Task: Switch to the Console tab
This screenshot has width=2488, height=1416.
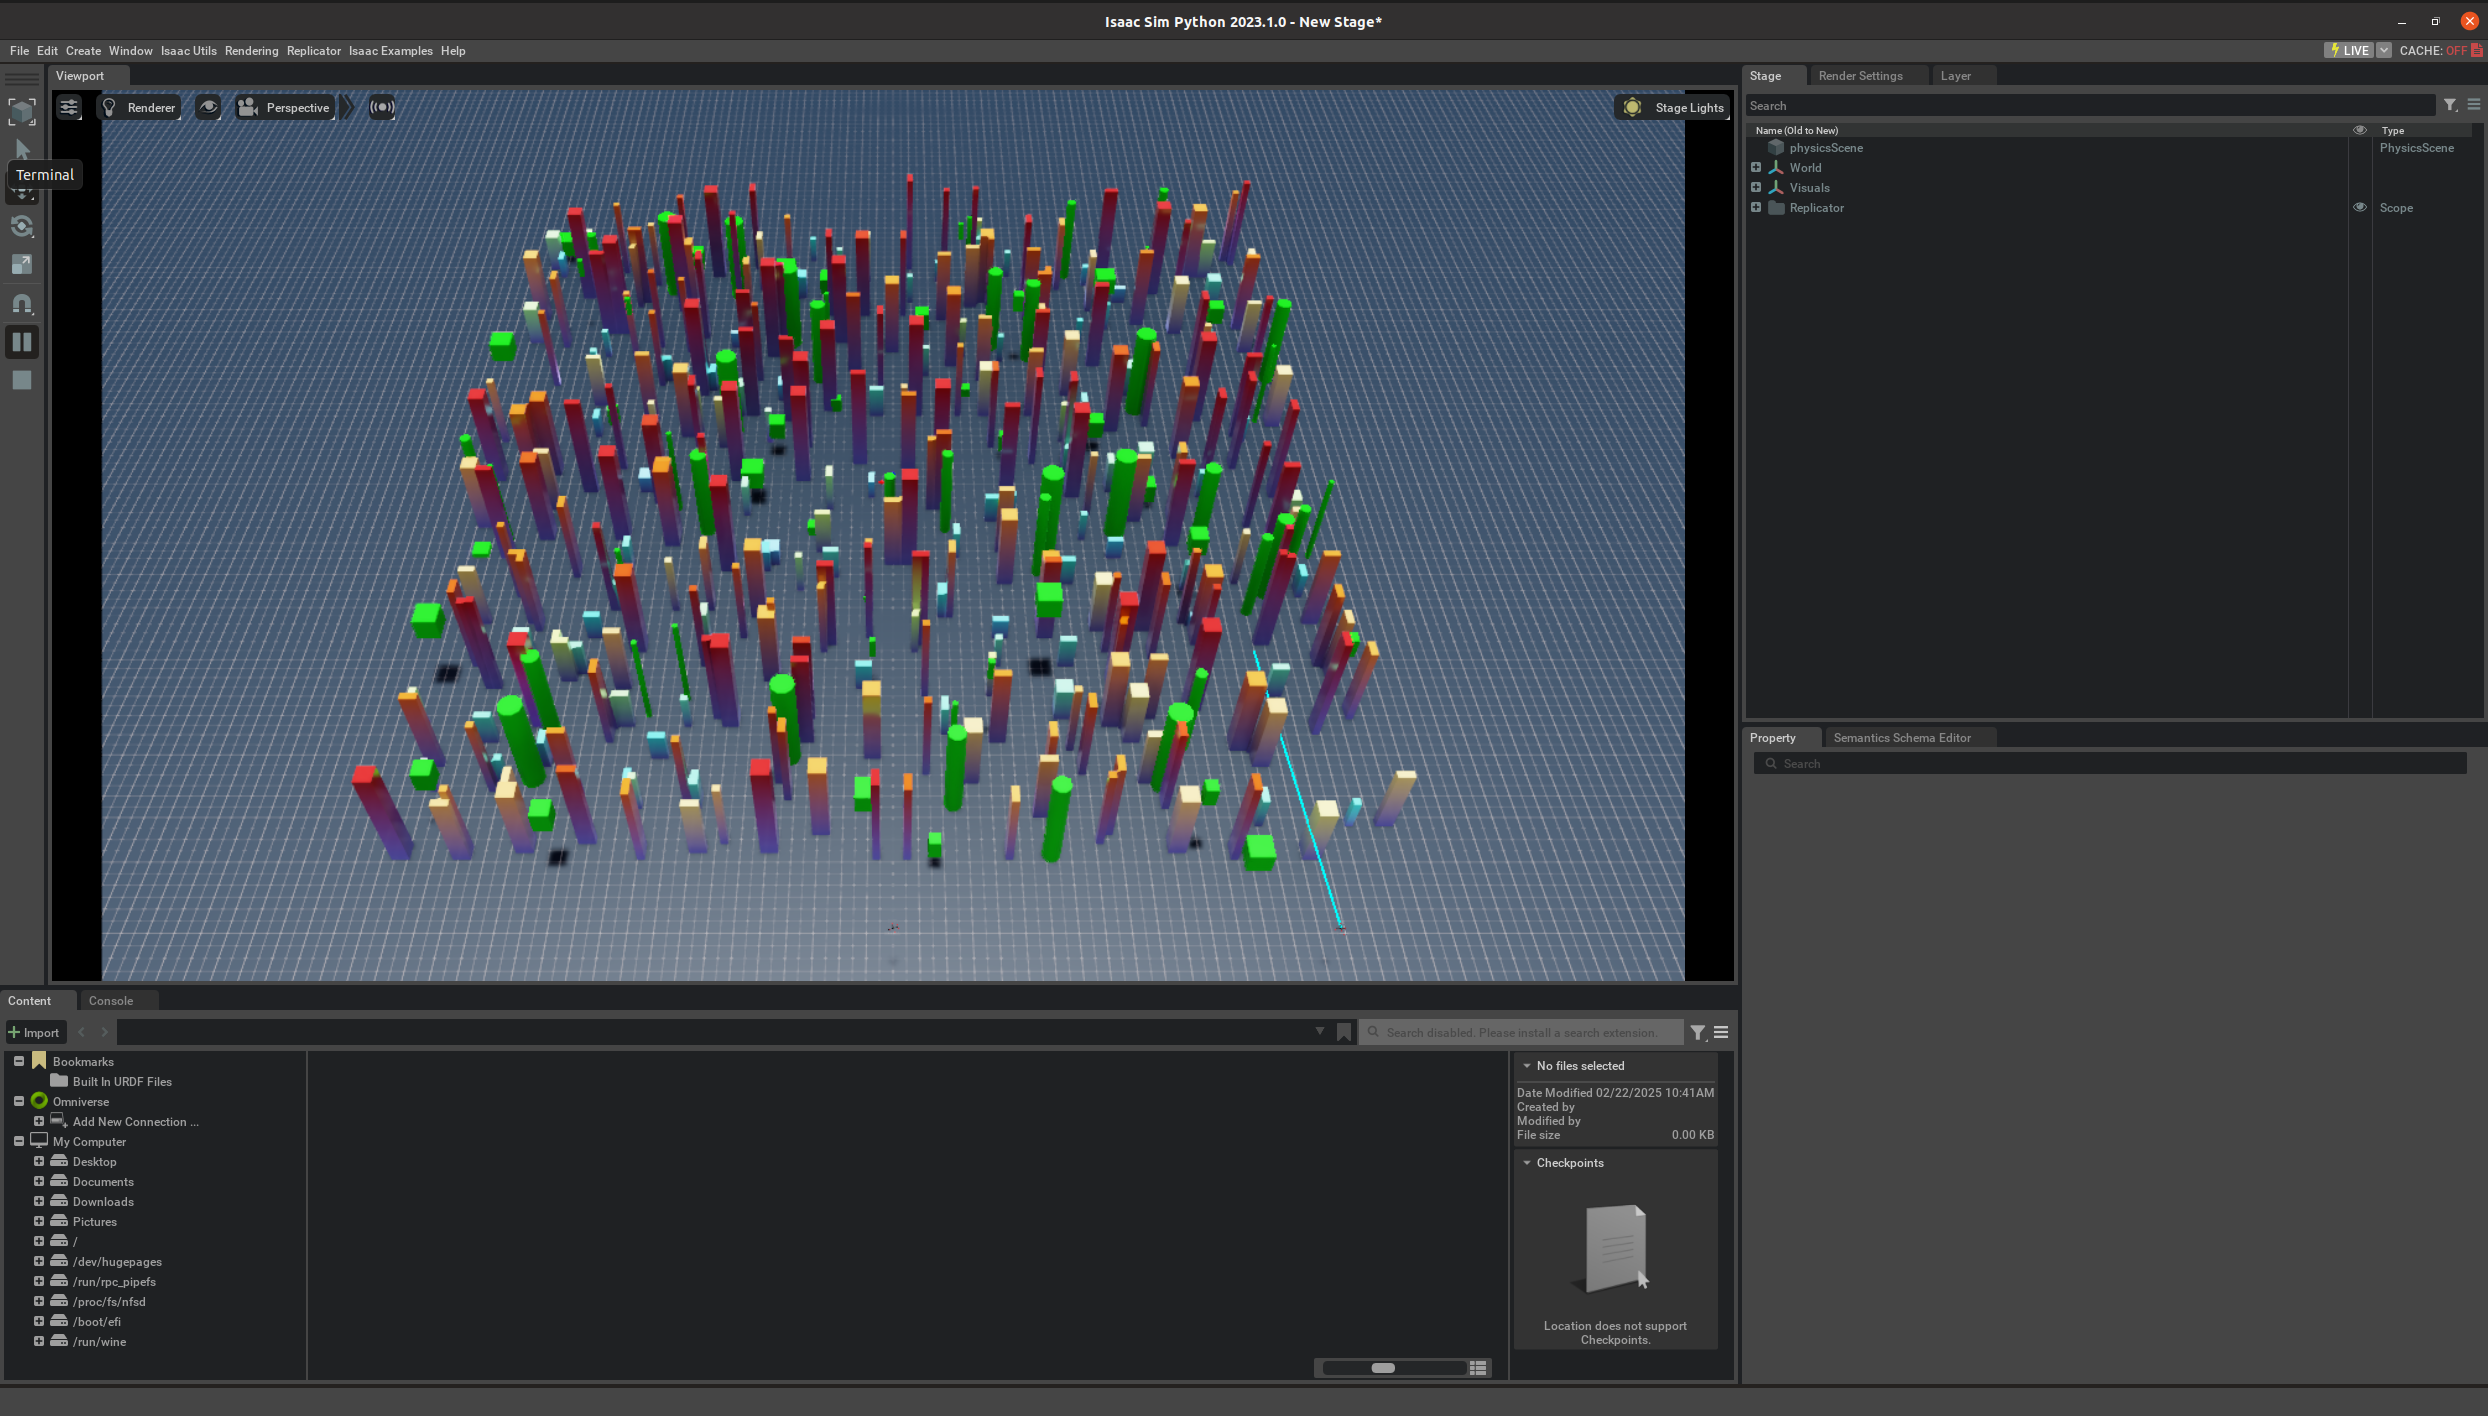Action: coord(110,1000)
